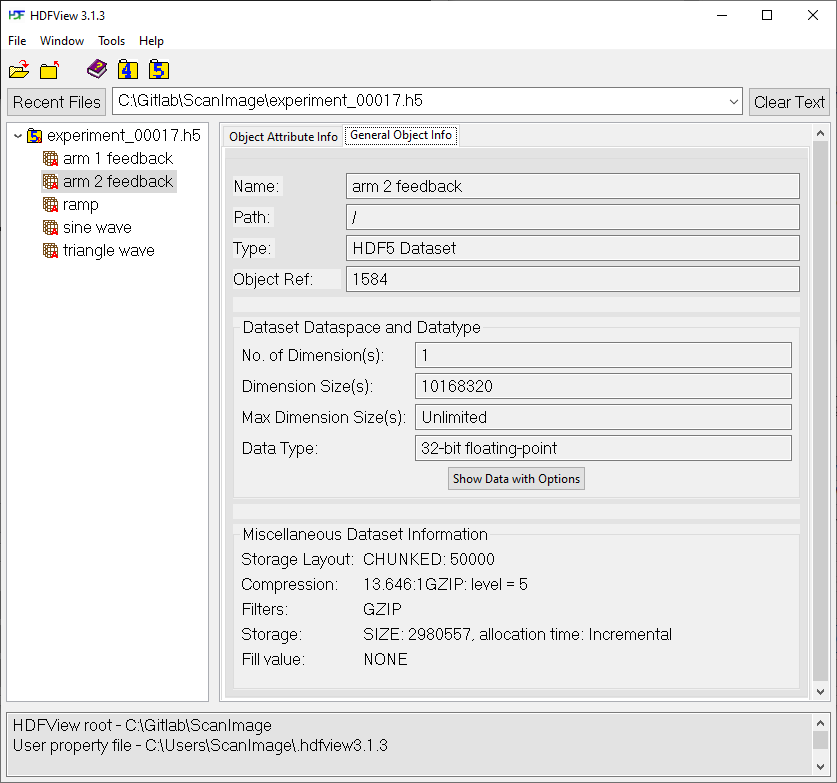Viewport: 837px width, 783px height.
Task: Select the dataset icon beside 'sine wave'
Action: pos(50,227)
